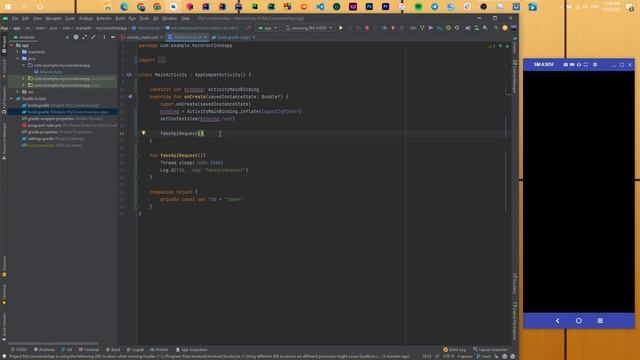Open the Event Log button
The width and height of the screenshot is (640, 360).
pyautogui.click(x=454, y=350)
